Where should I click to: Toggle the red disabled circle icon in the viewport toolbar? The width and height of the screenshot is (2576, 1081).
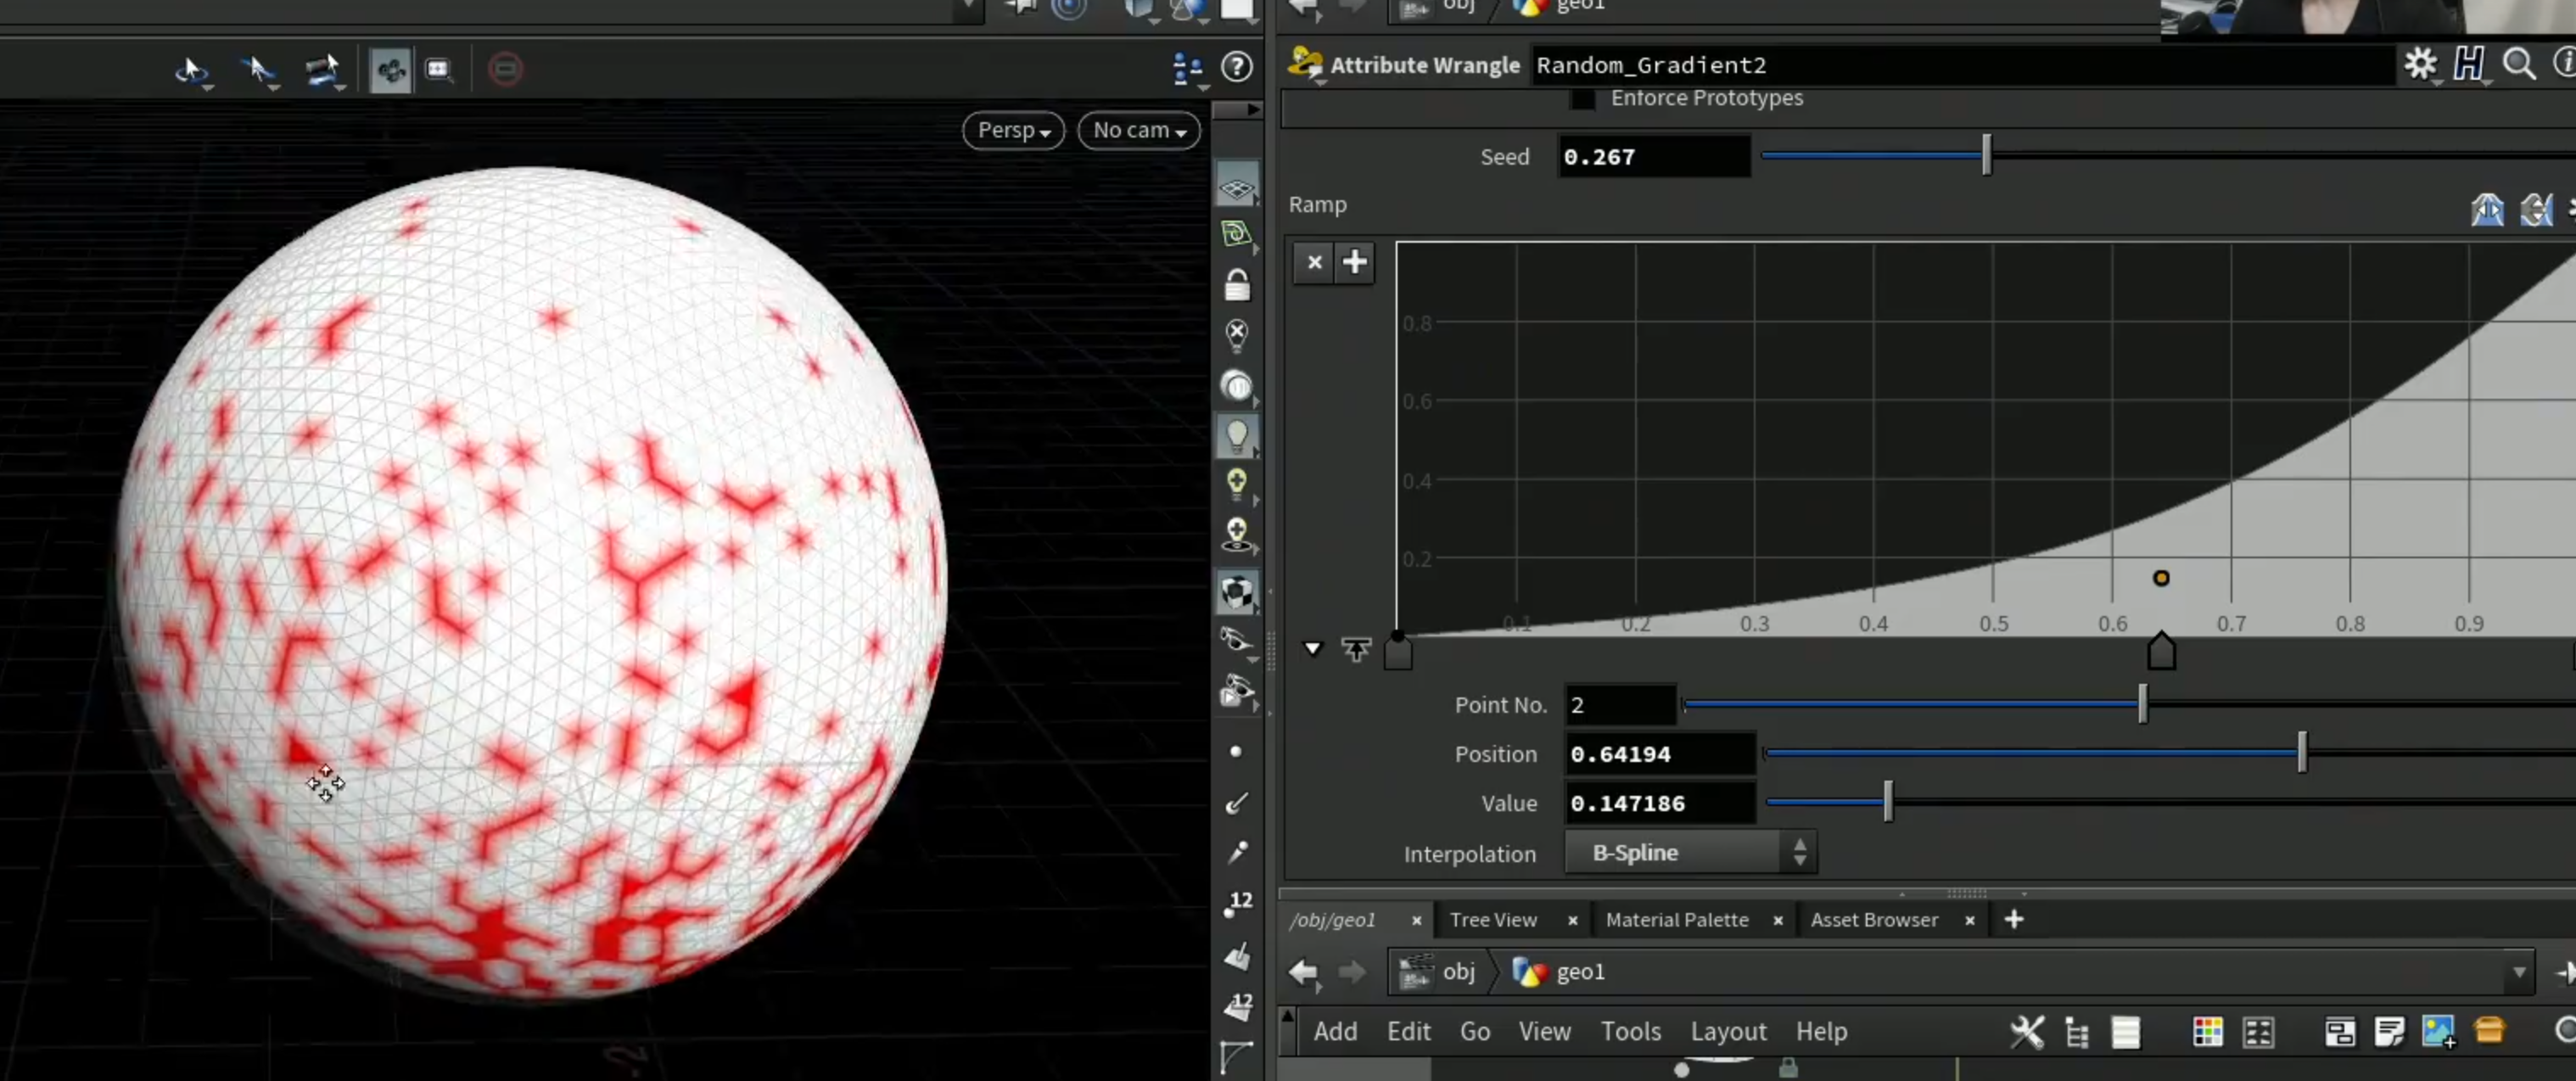505,69
